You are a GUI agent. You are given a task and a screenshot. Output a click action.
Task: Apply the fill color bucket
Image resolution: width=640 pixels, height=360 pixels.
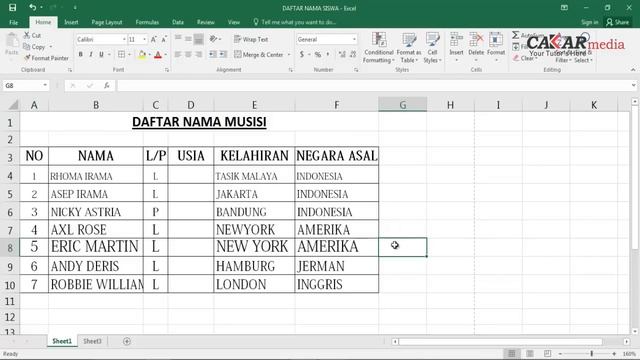[142, 54]
